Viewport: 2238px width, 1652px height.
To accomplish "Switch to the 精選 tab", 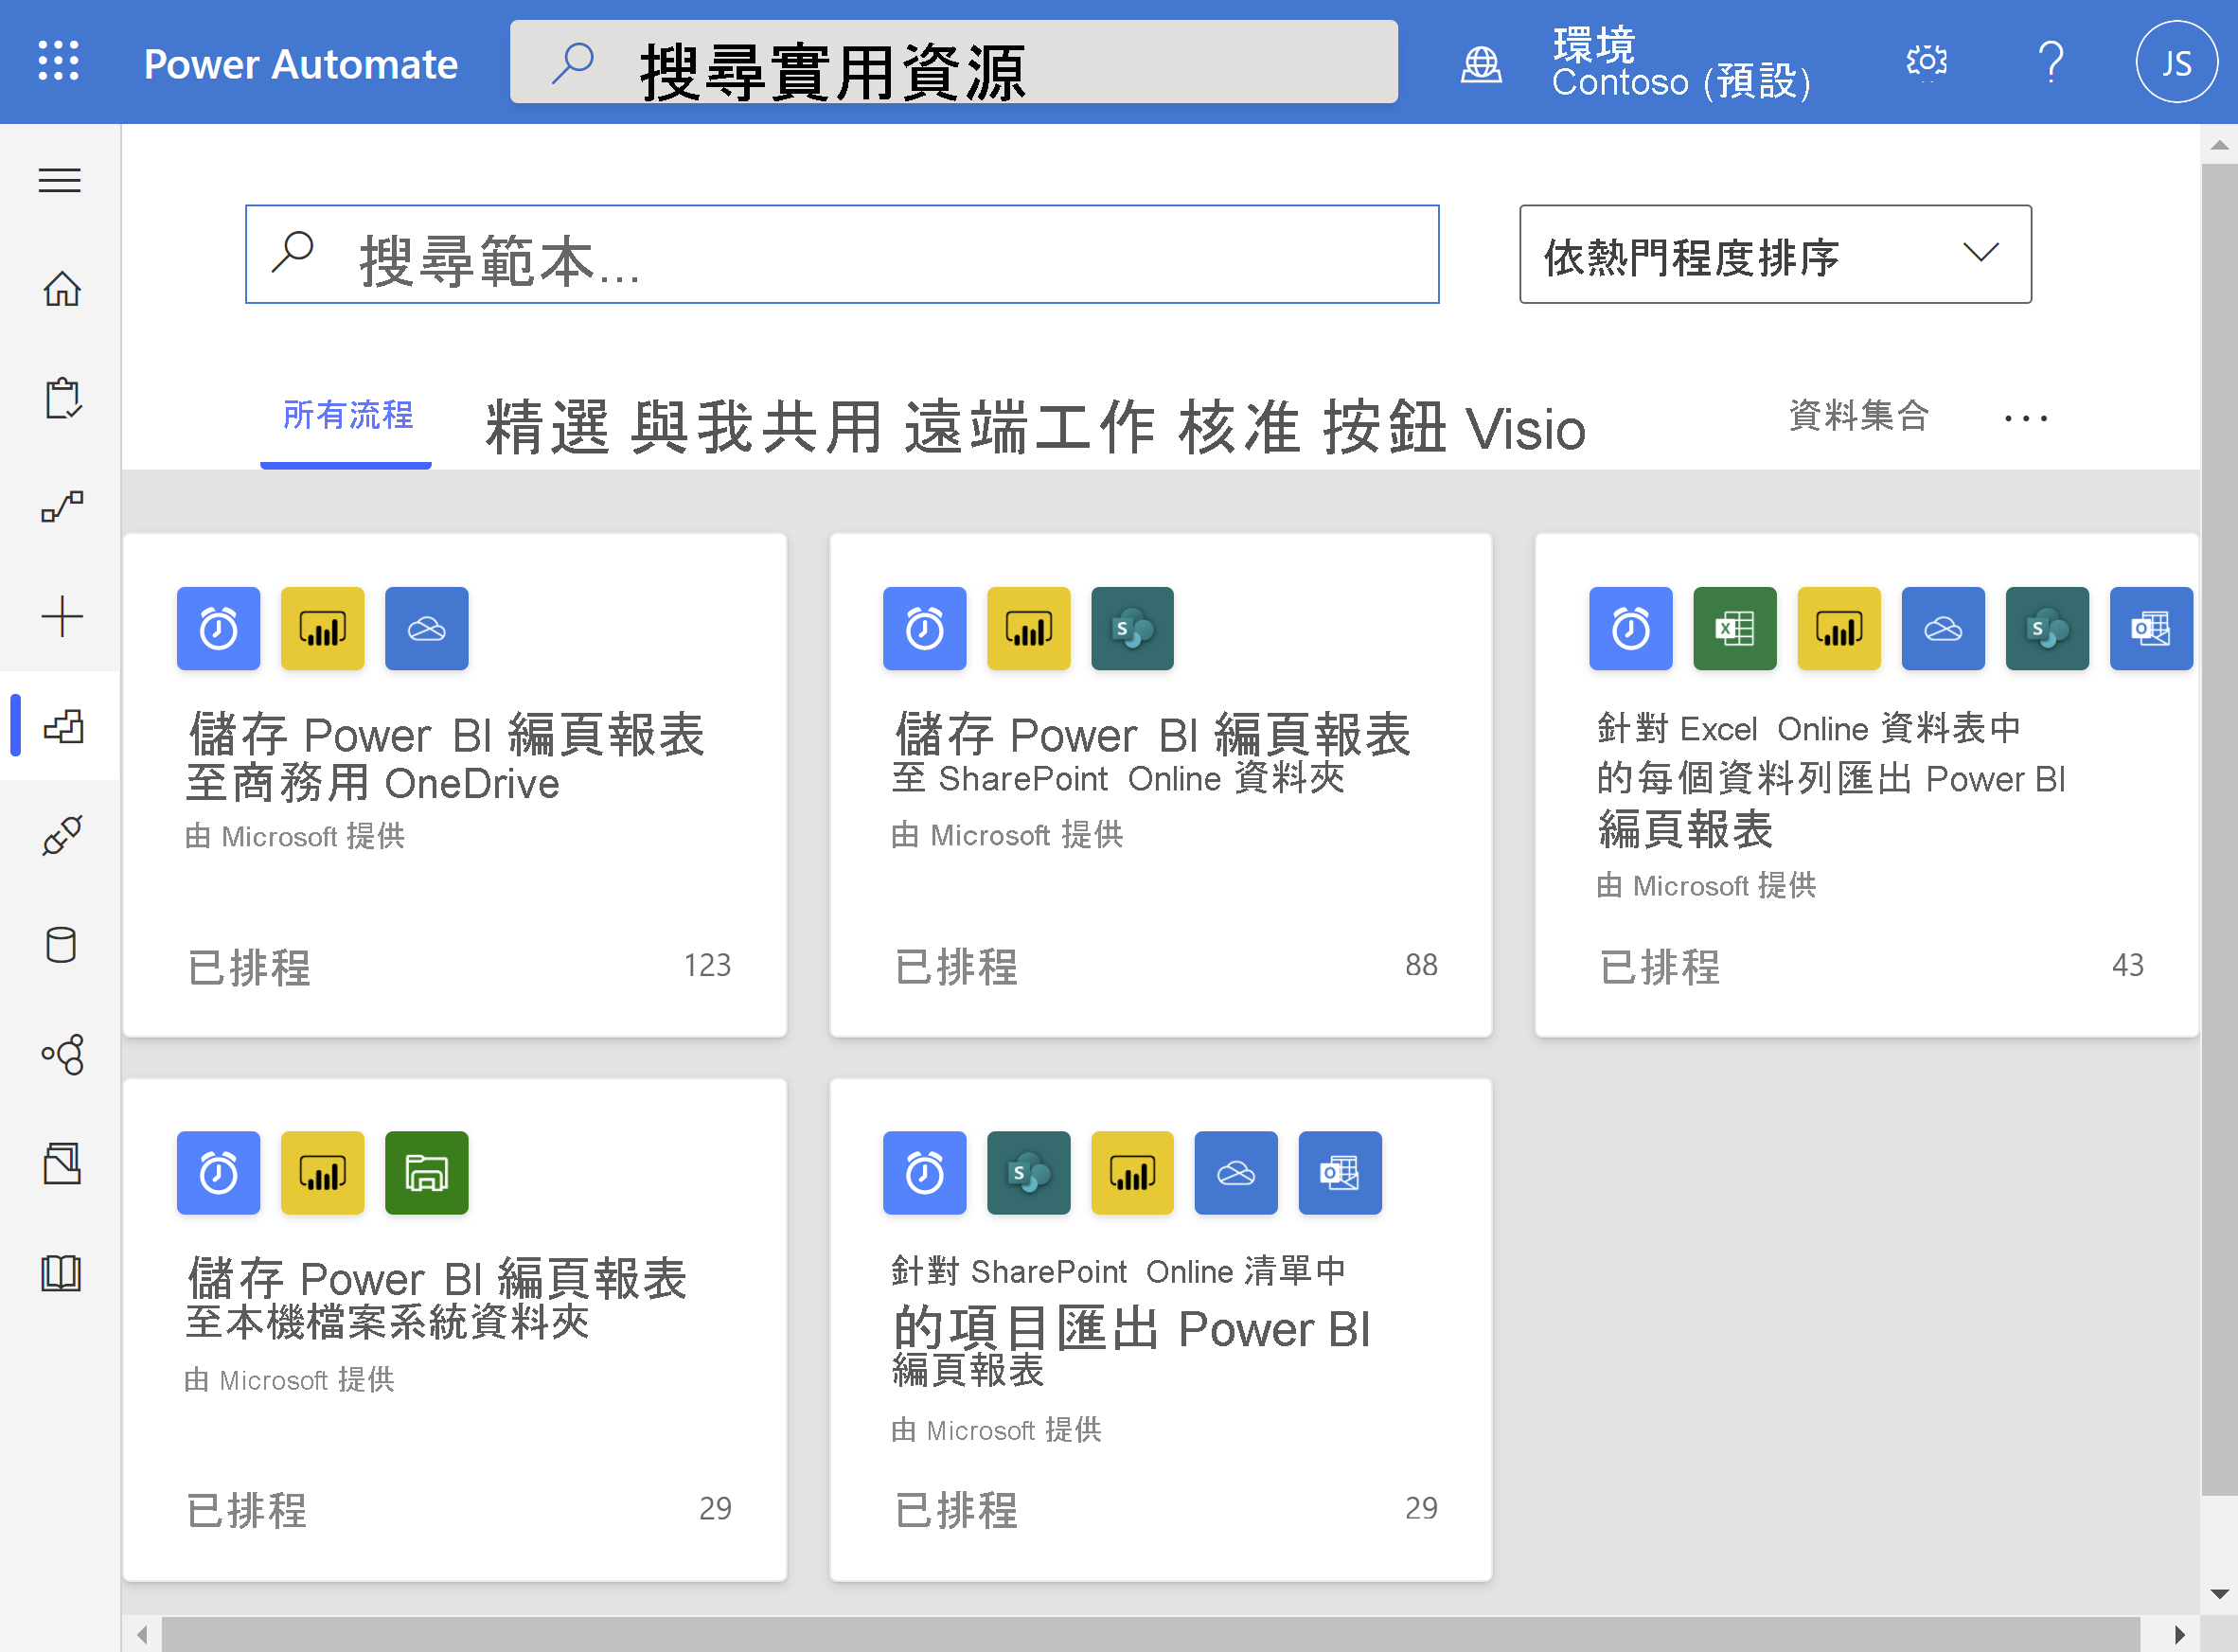I will (x=548, y=427).
